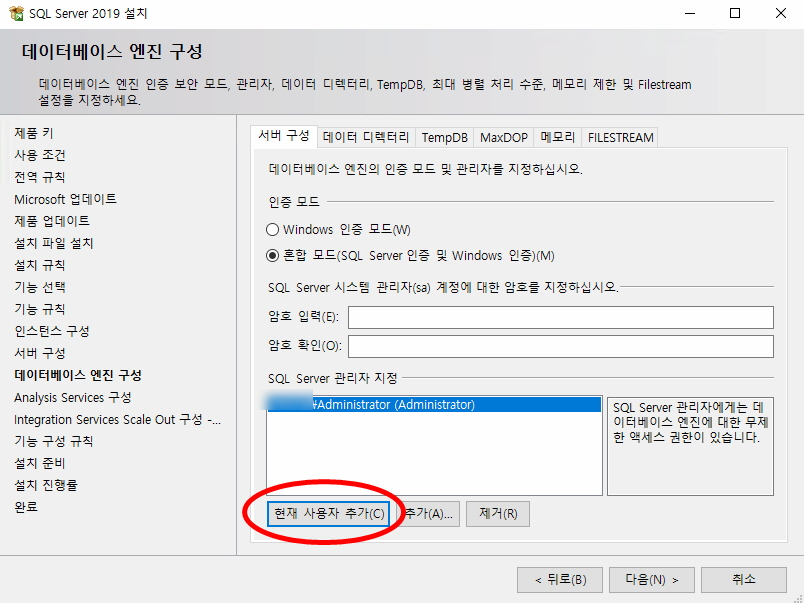804x603 pixels.
Task: Click 제품 업데이트 step in sidebar
Action: pyautogui.click(x=52, y=222)
